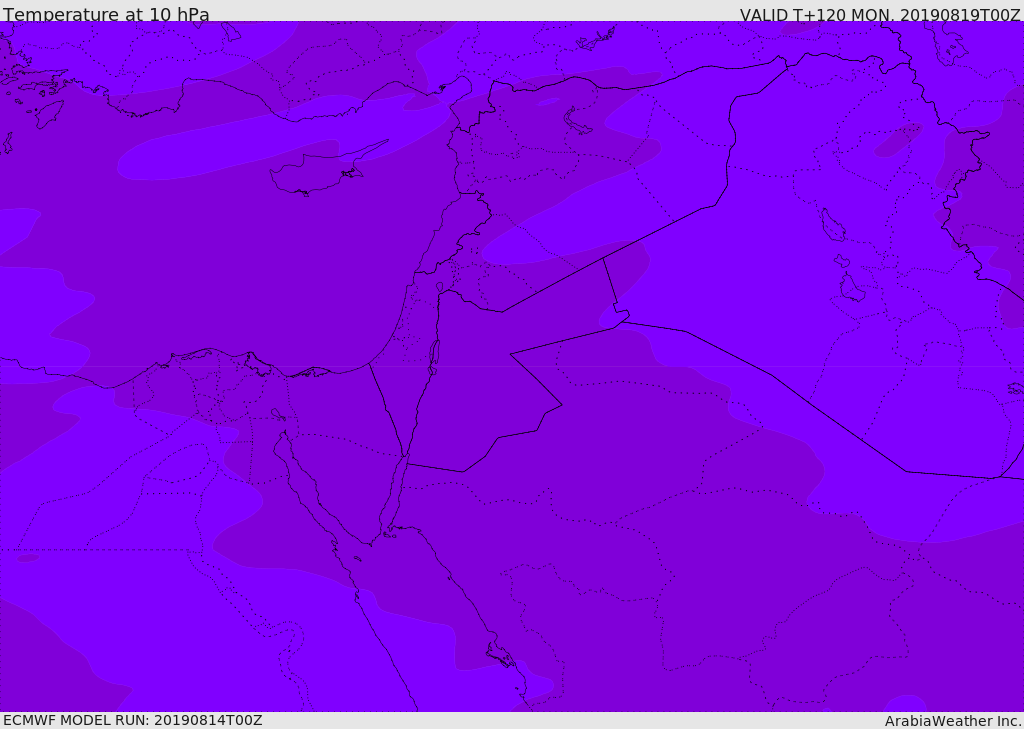This screenshot has height=729, width=1024.
Task: Click the 'Temperature at 10 hPa' title text
Action: click(x=106, y=14)
